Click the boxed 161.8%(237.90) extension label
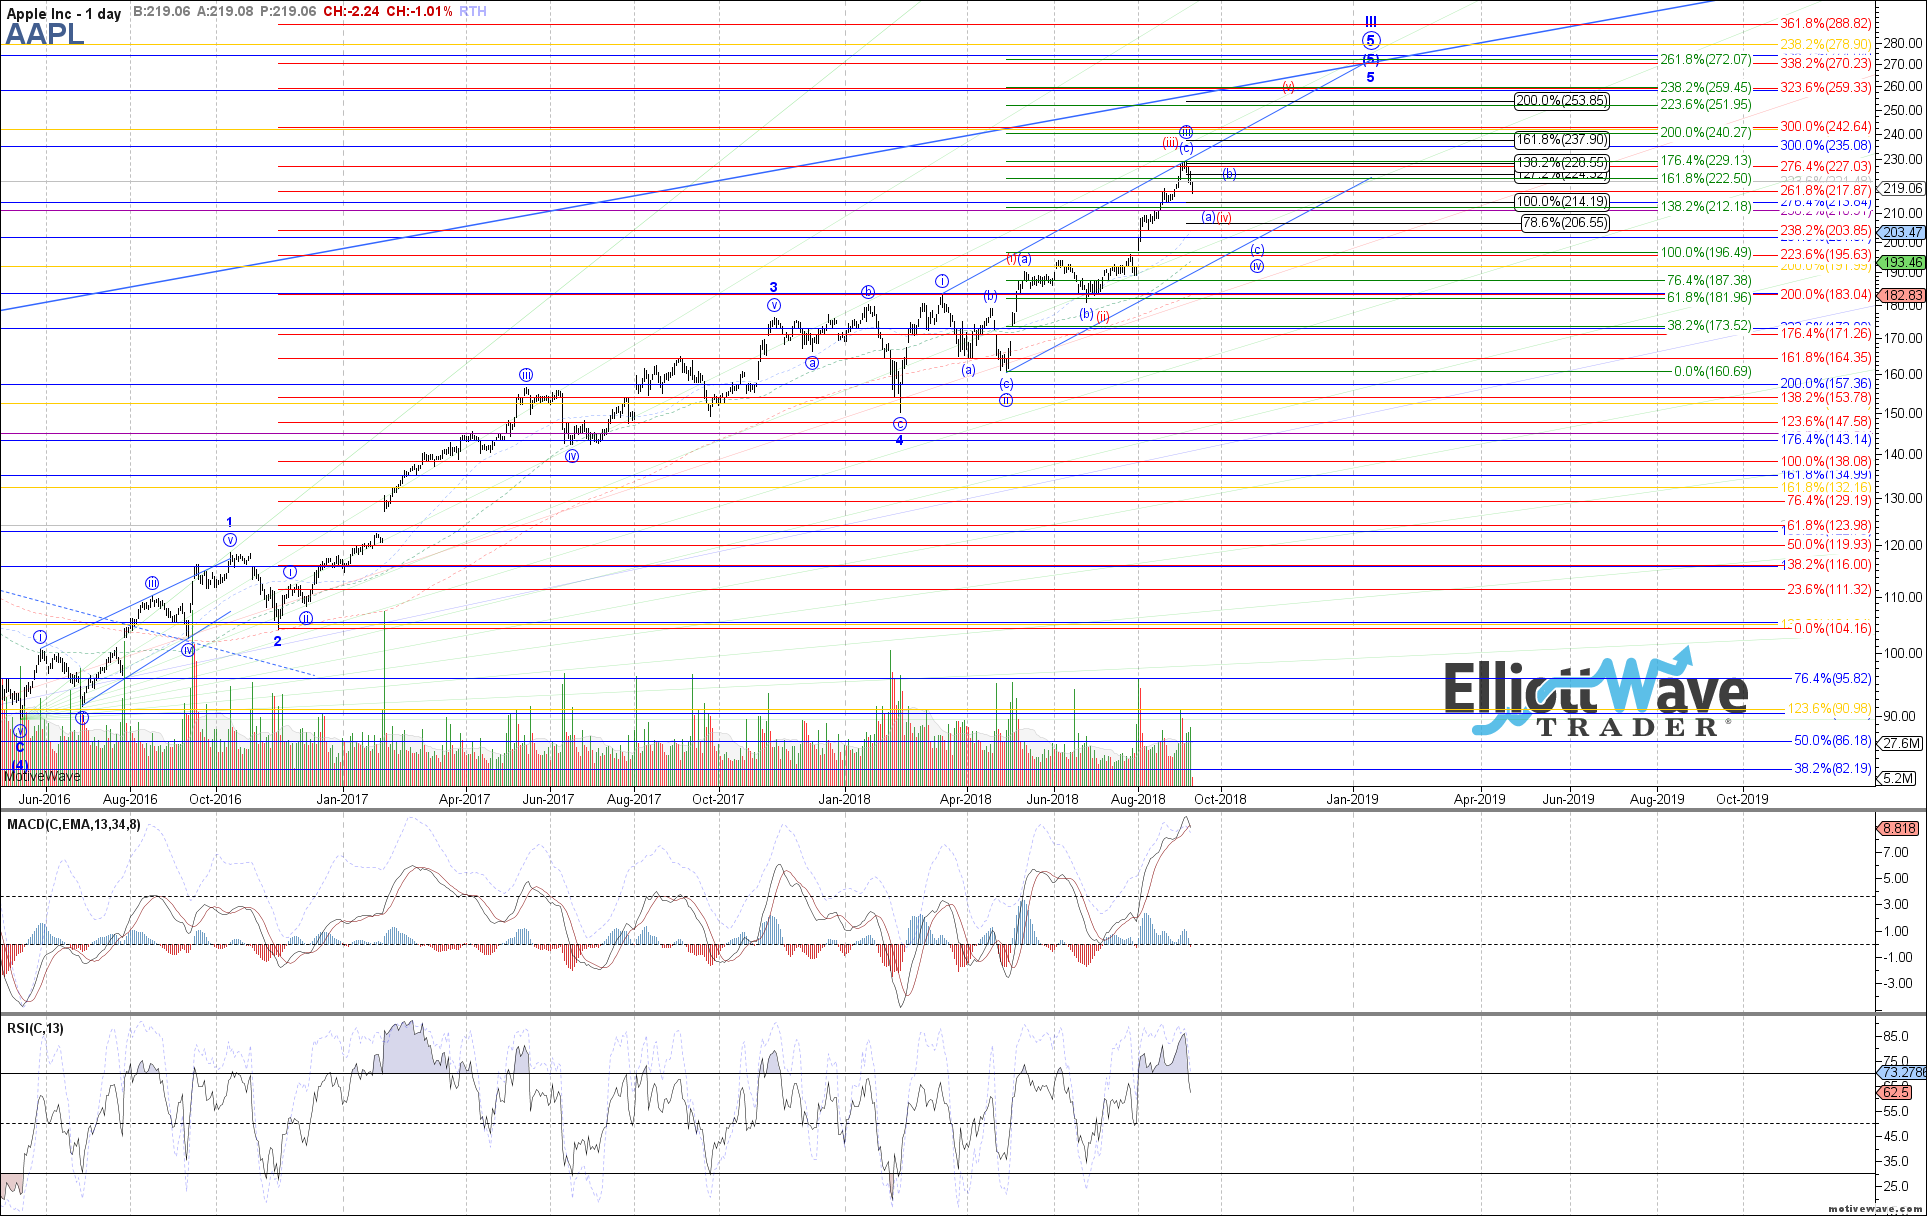1927x1216 pixels. coord(1562,140)
